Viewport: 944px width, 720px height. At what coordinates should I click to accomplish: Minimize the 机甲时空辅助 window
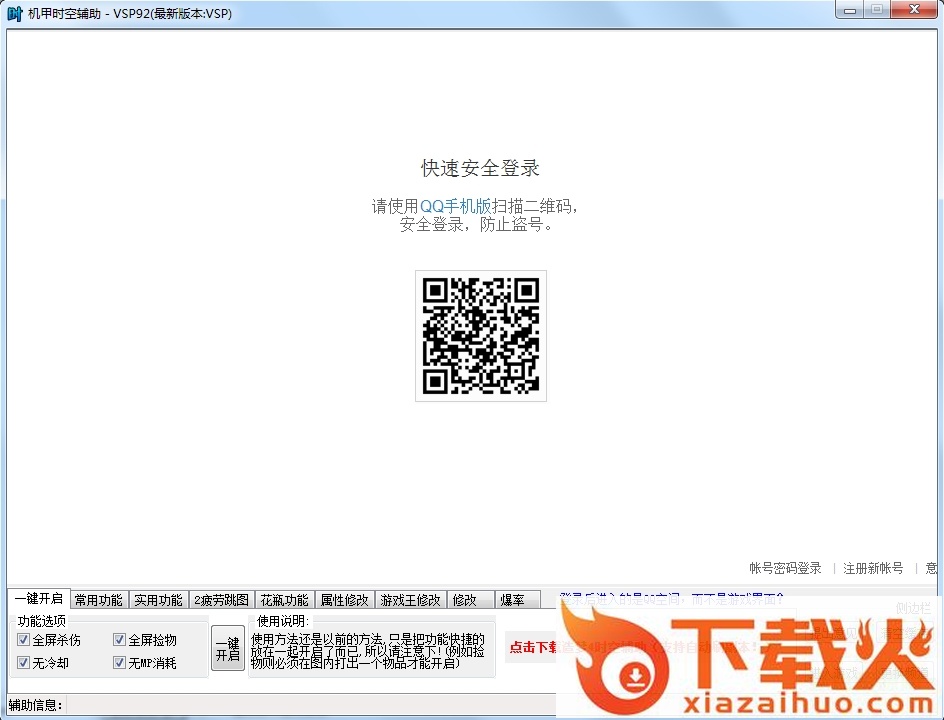(x=850, y=10)
